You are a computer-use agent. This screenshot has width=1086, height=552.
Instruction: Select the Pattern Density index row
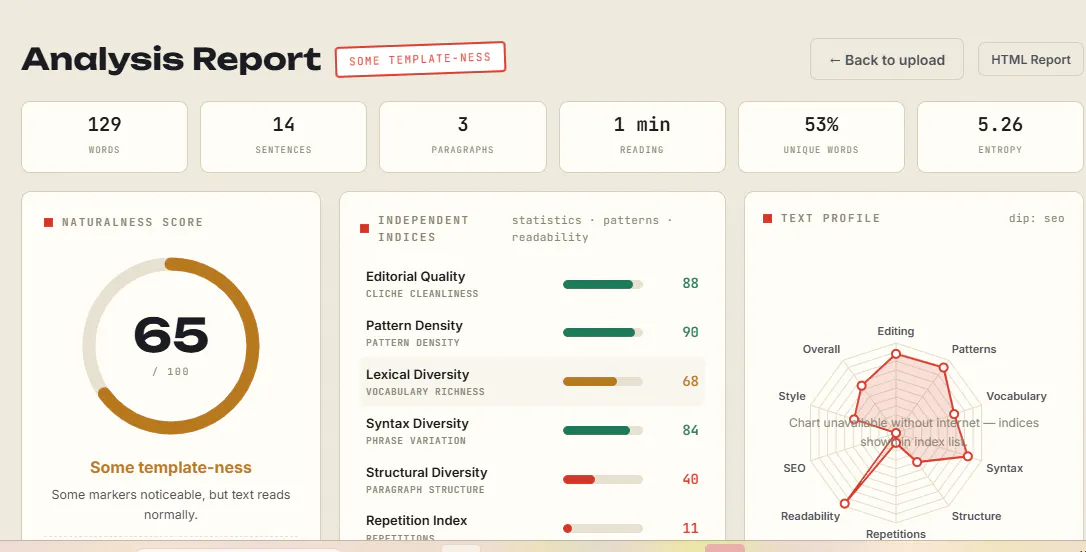click(x=532, y=332)
